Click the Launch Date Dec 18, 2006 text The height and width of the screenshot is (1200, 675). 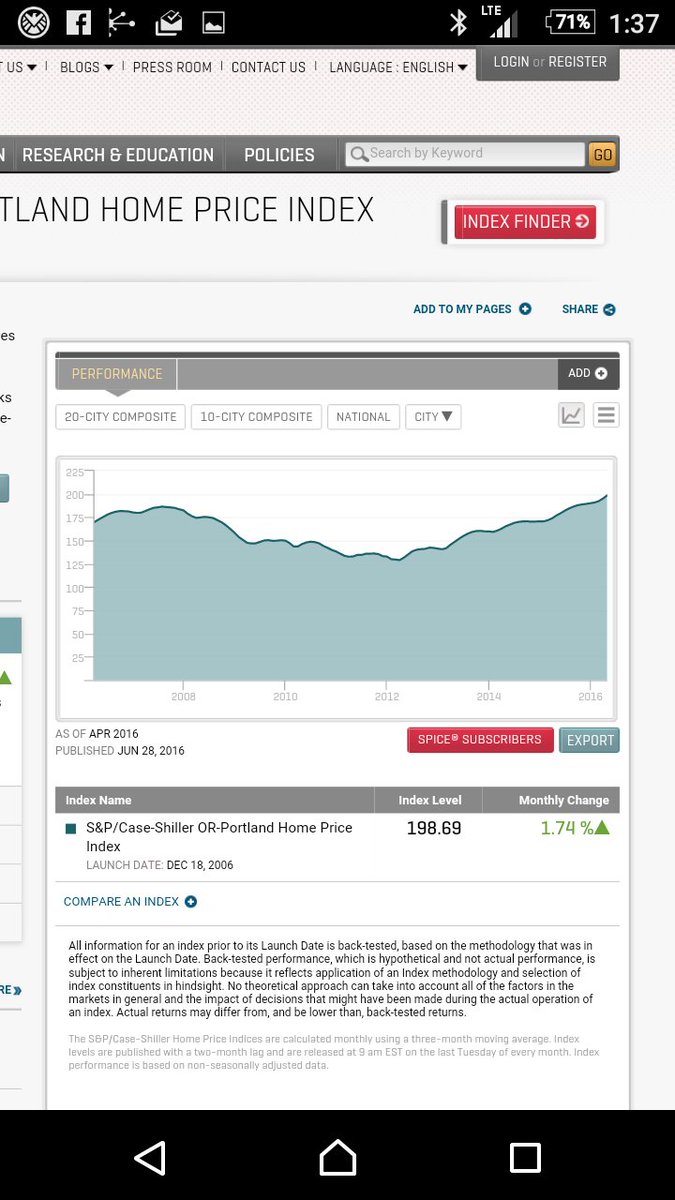click(160, 865)
